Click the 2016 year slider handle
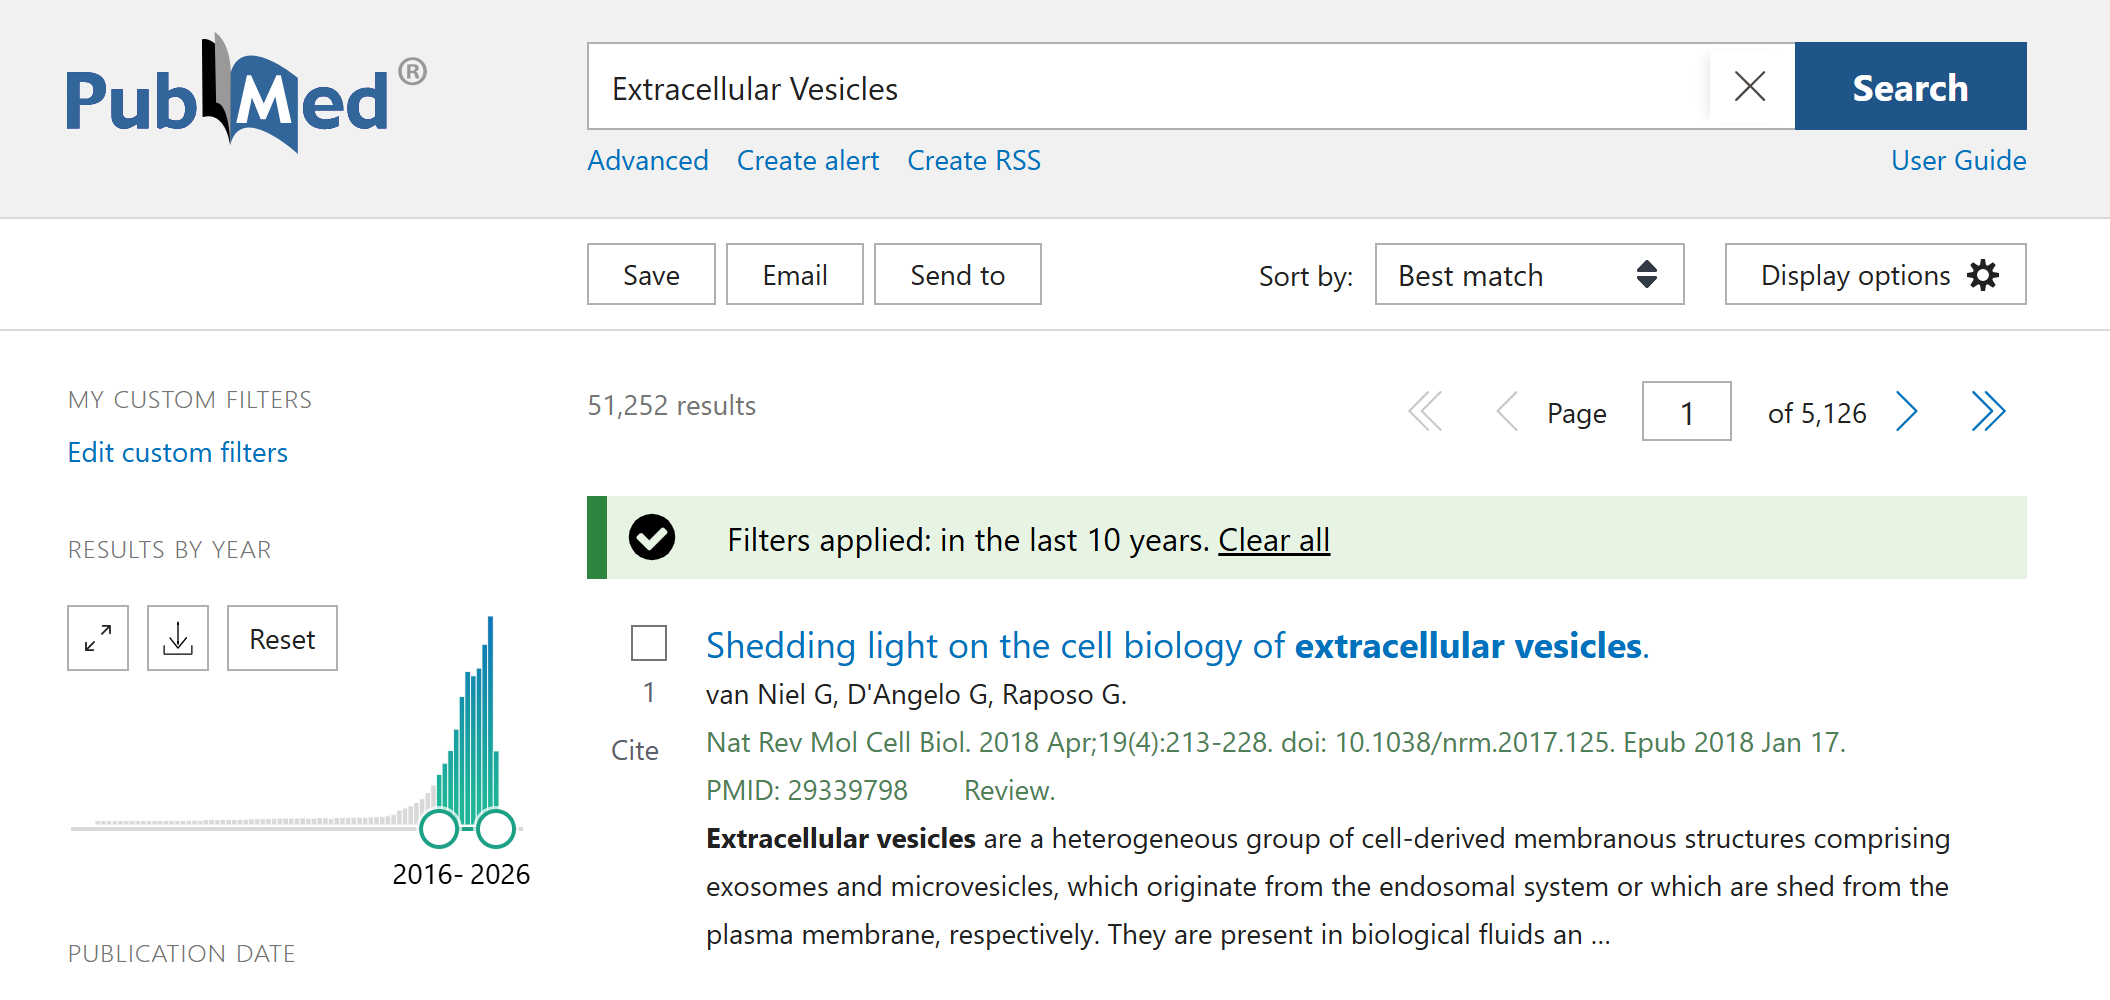2110x1000 pixels. coord(439,829)
